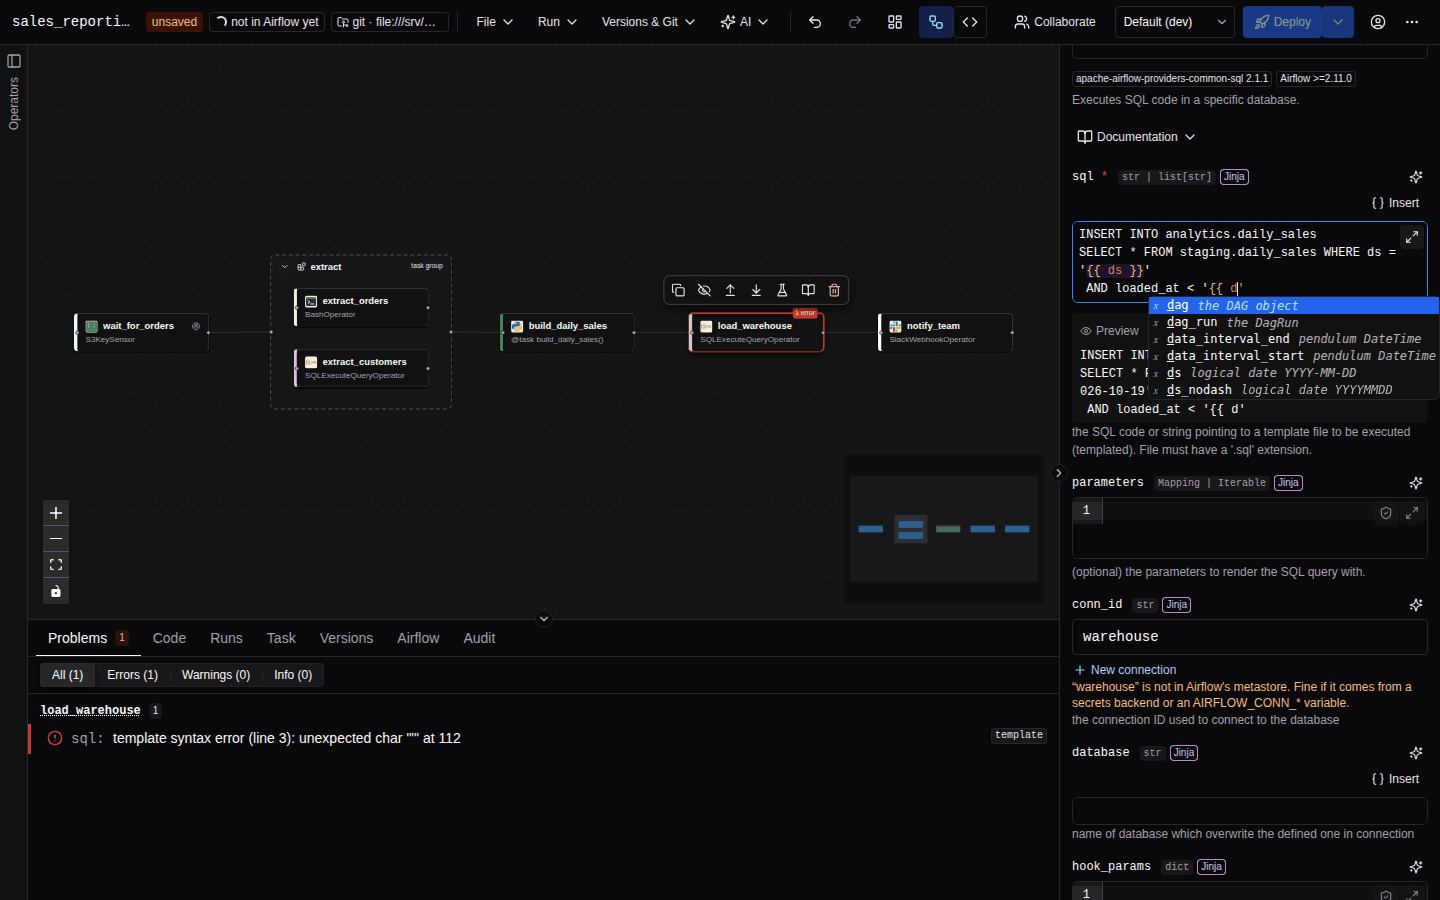Expand the Documentation section
This screenshot has width=1440, height=900.
click(1136, 137)
